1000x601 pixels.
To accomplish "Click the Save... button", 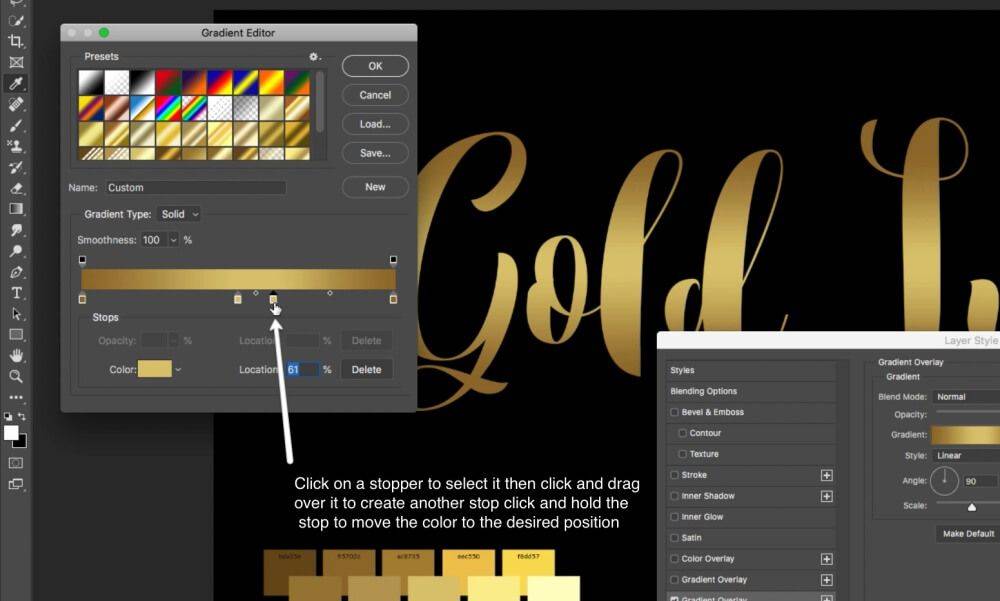I will pos(375,153).
